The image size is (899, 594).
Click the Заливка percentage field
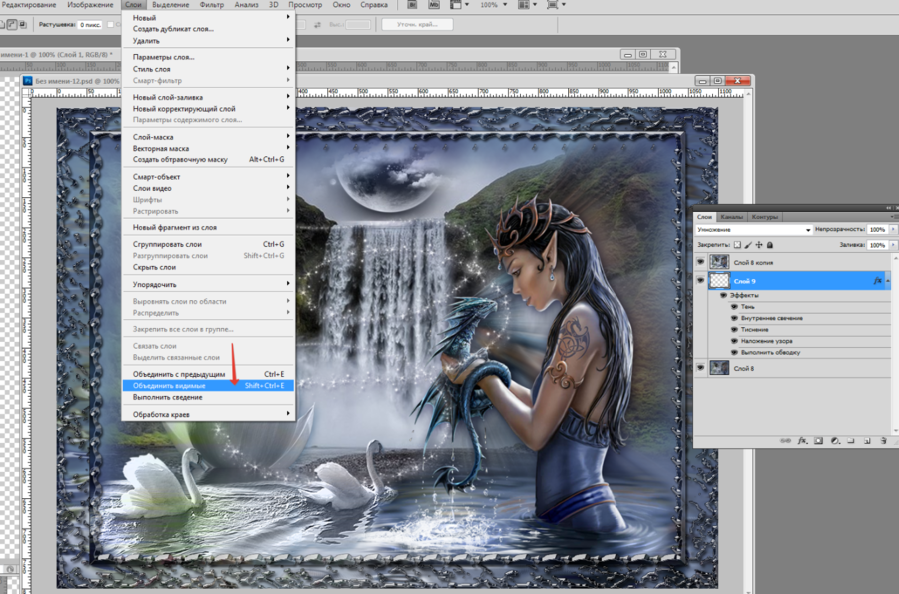877,245
